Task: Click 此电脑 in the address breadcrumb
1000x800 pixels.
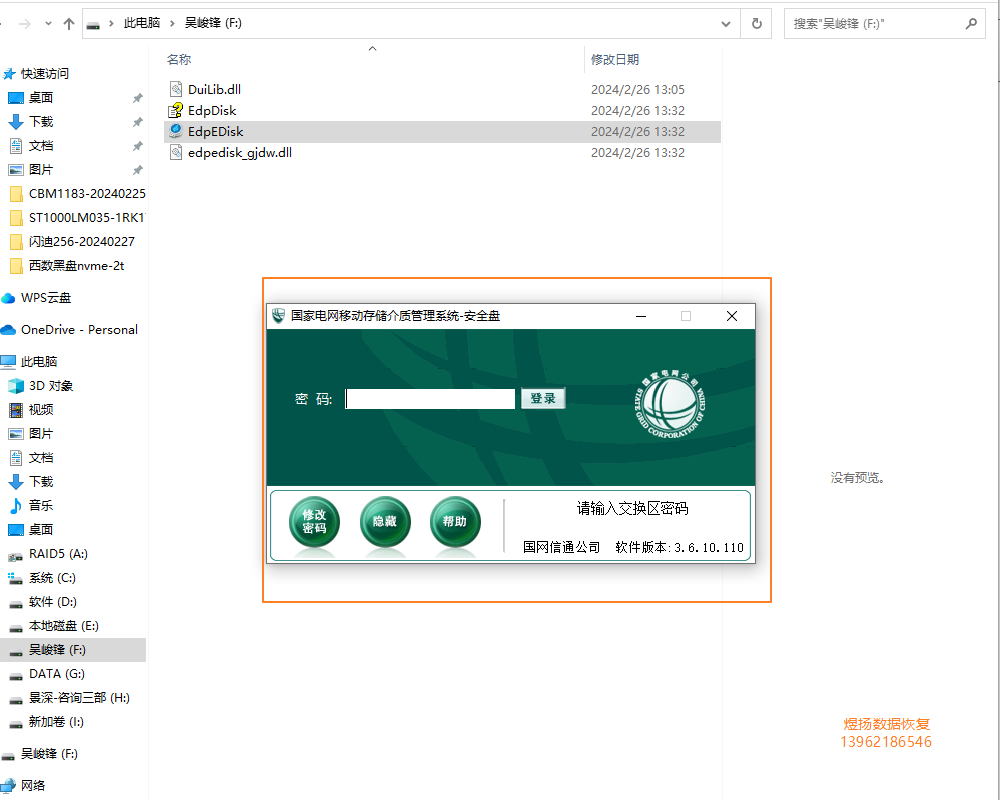Action: click(x=142, y=23)
